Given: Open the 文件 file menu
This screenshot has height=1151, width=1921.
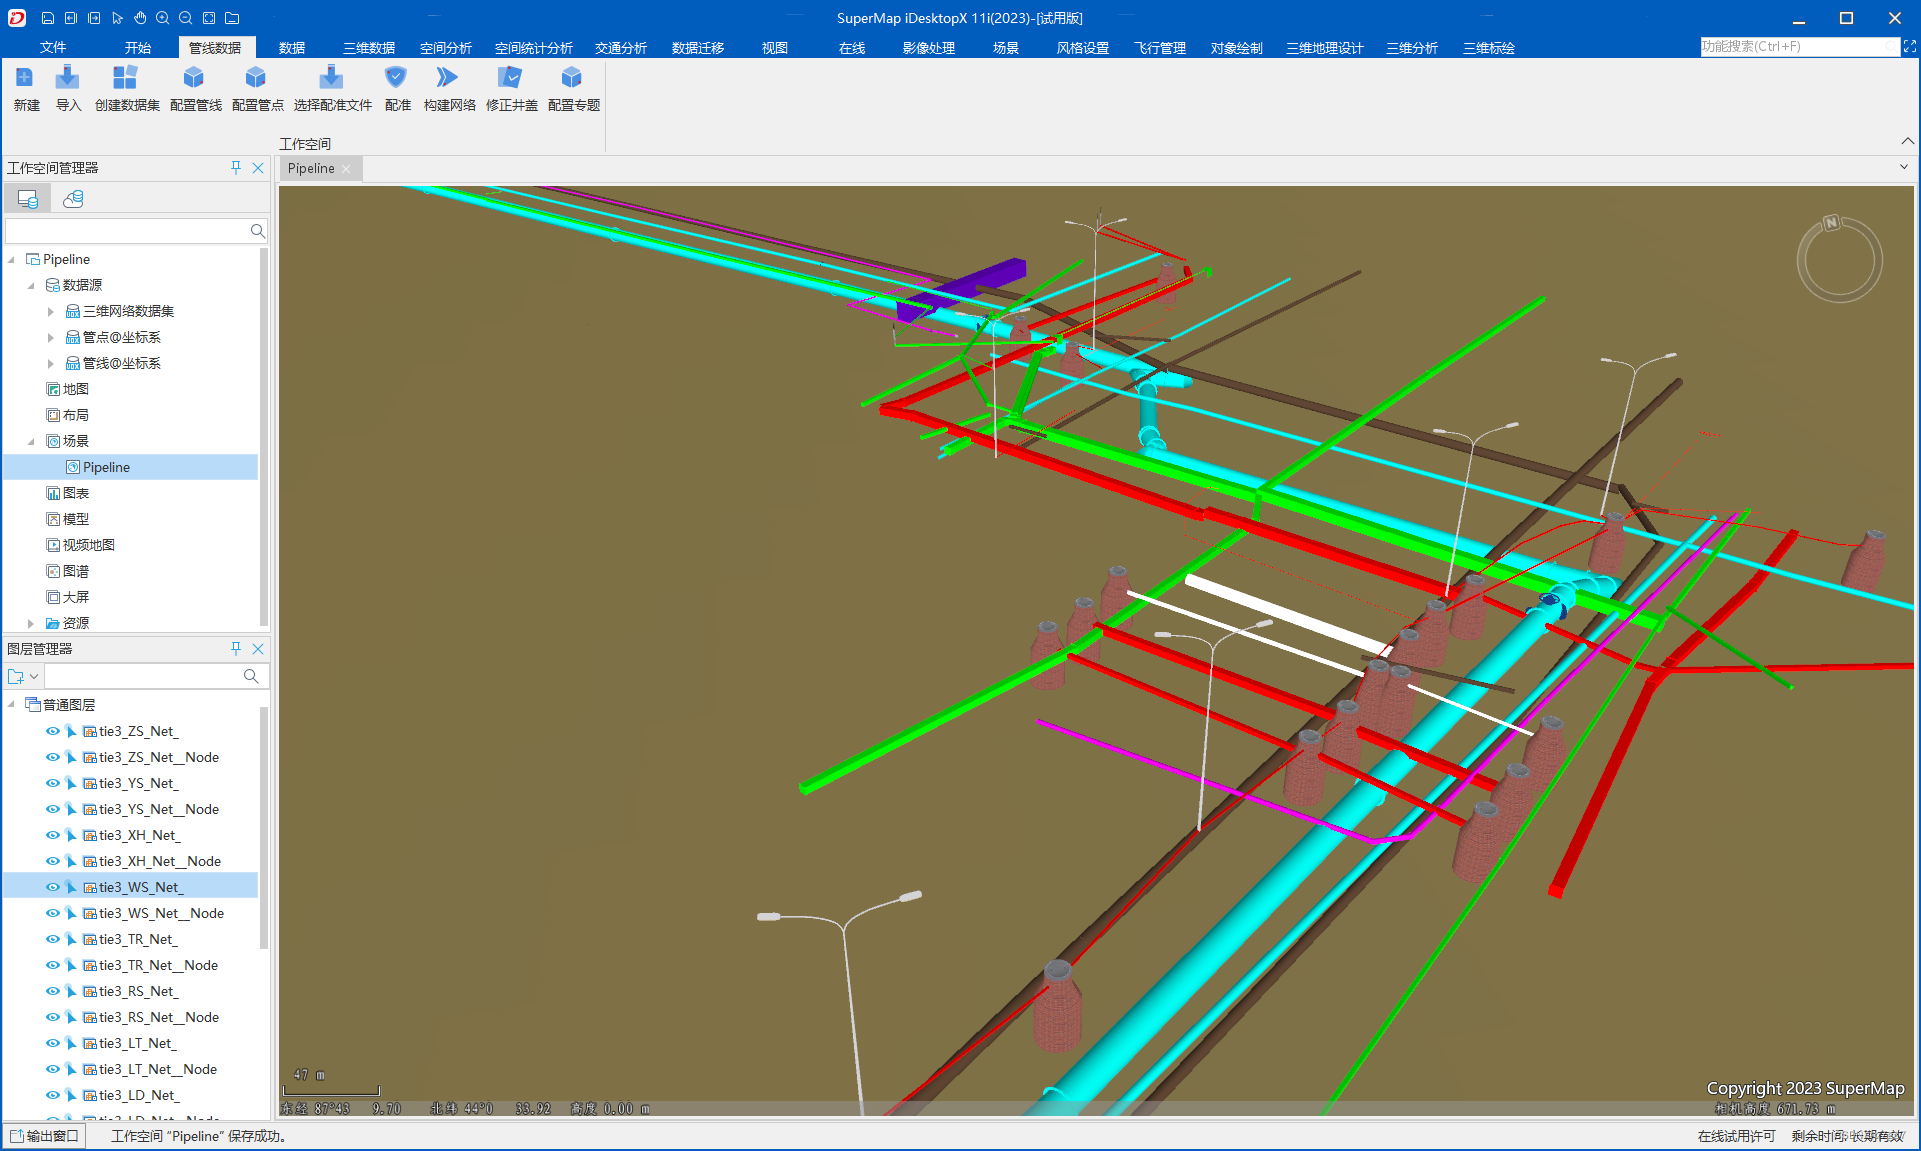Looking at the screenshot, I should click(53, 48).
